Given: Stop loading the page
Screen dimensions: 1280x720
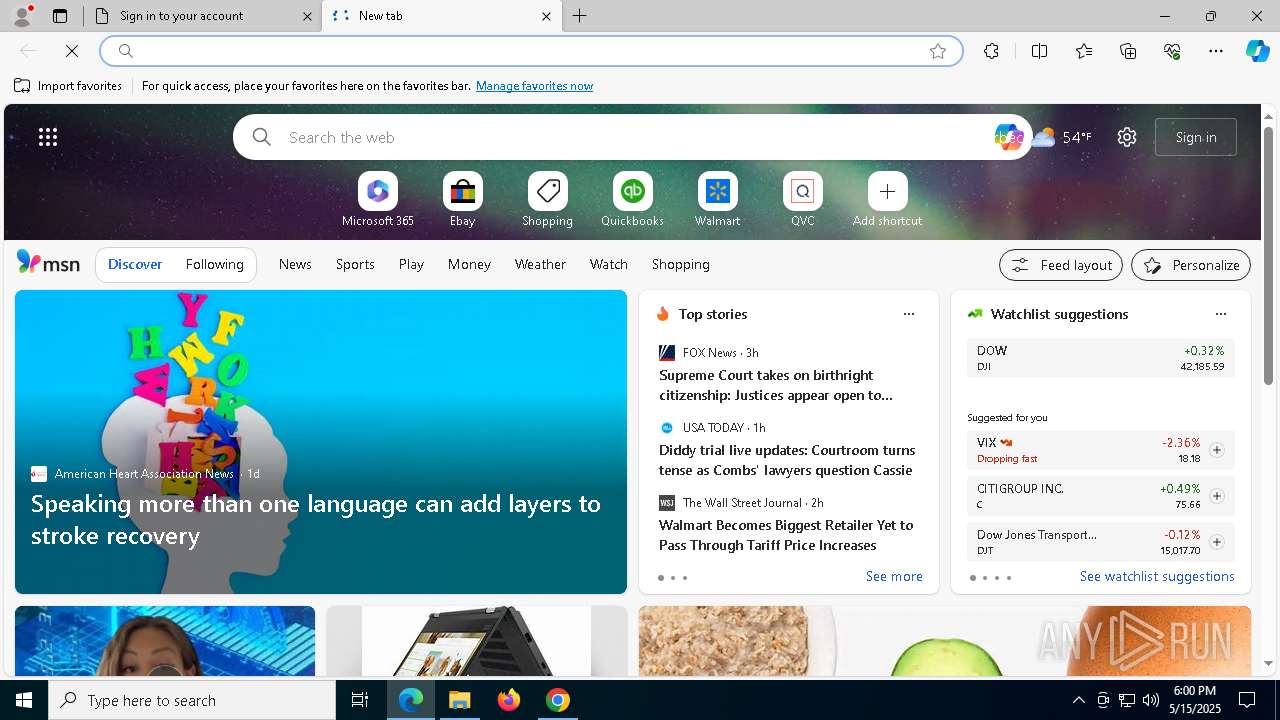Looking at the screenshot, I should click(72, 51).
